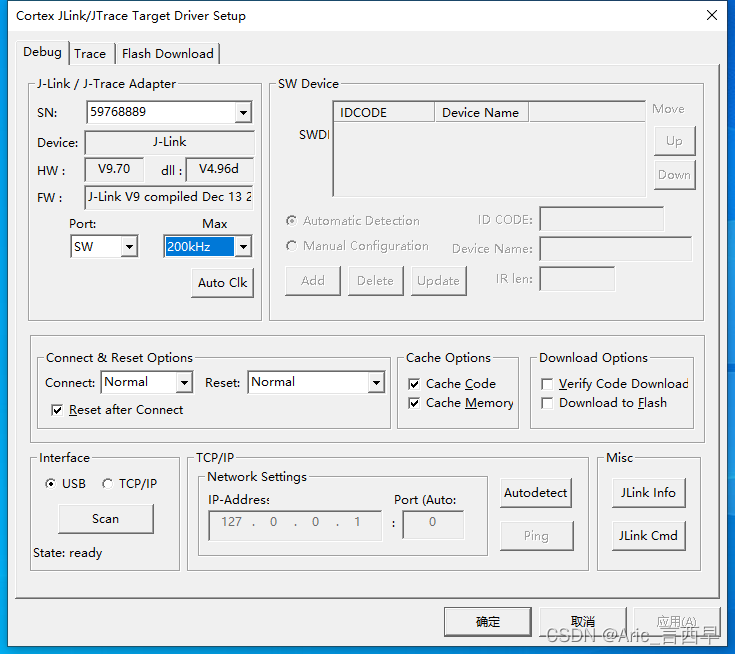Click the IDCODE column header

[x=384, y=113]
